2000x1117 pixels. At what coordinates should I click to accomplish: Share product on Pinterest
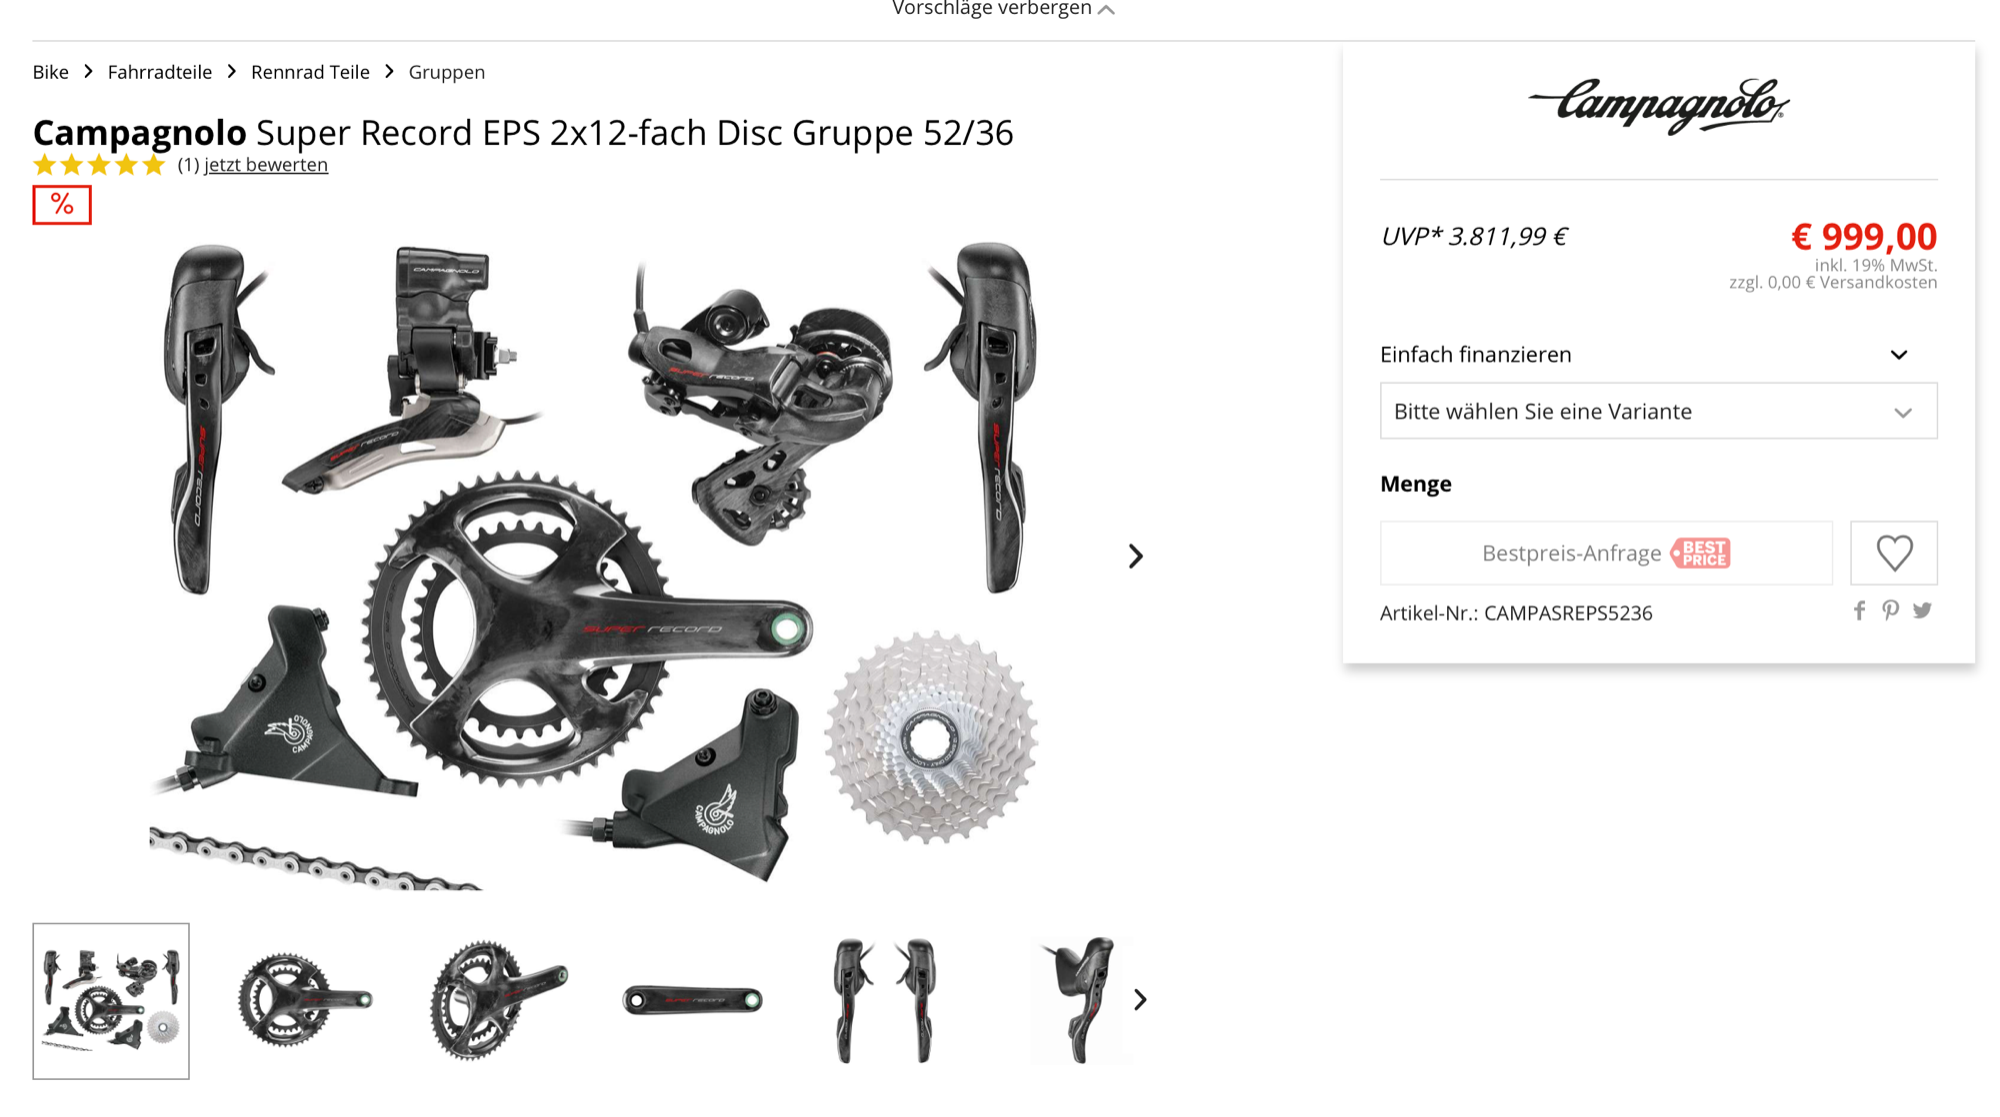tap(1890, 611)
